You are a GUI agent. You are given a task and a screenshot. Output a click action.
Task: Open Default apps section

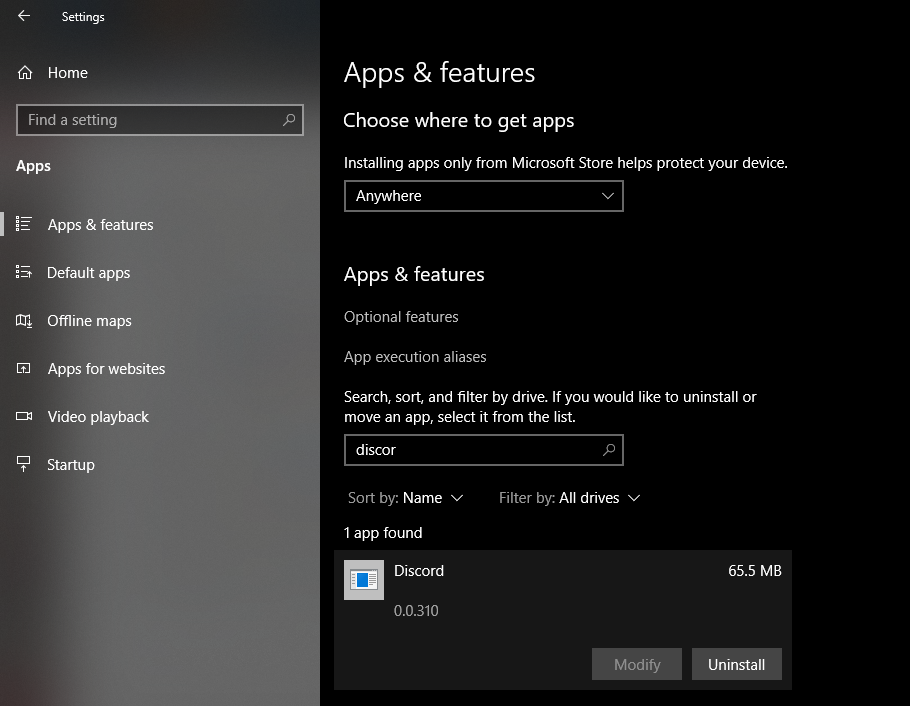point(88,273)
